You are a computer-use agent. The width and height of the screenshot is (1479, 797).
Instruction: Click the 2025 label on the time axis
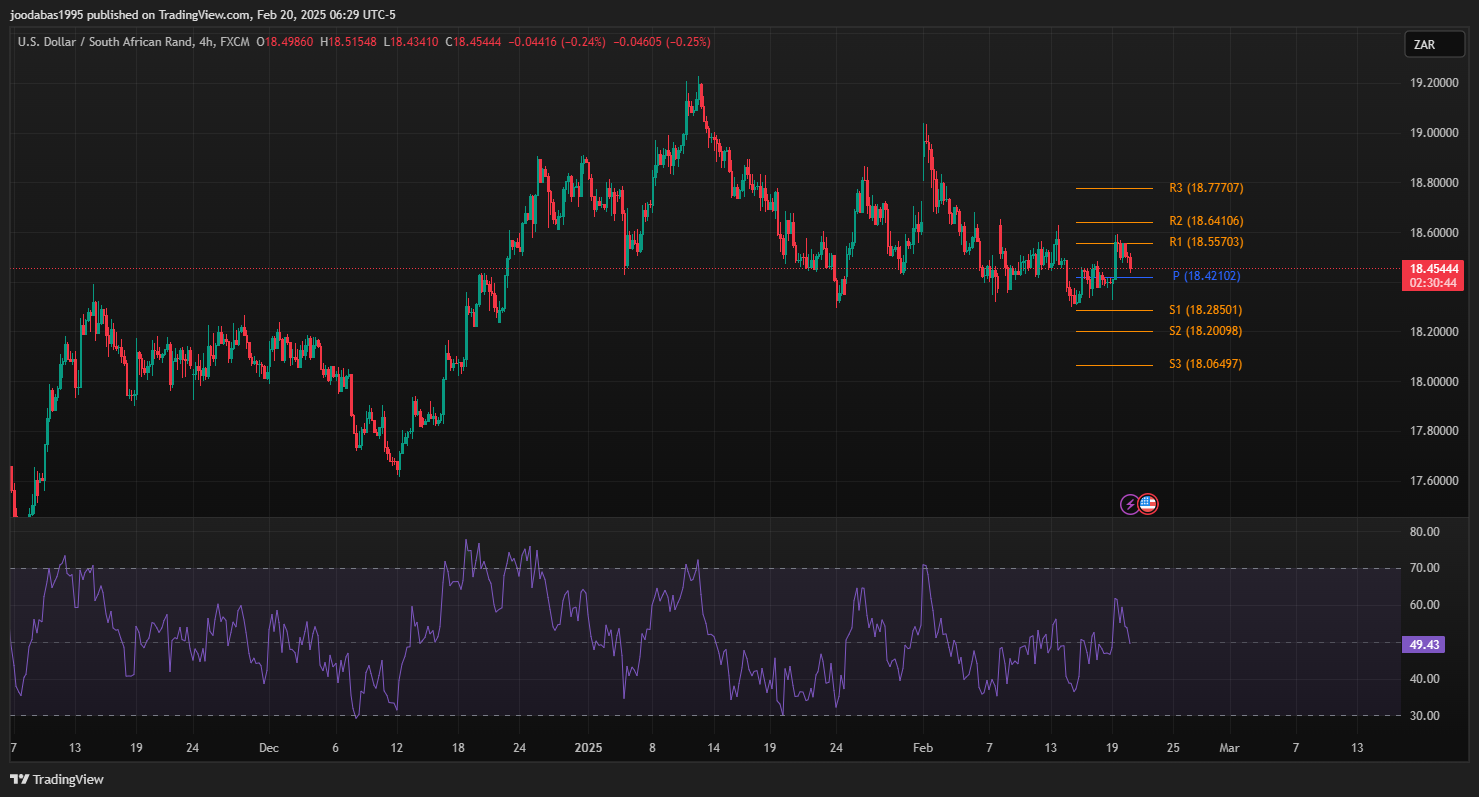(589, 747)
